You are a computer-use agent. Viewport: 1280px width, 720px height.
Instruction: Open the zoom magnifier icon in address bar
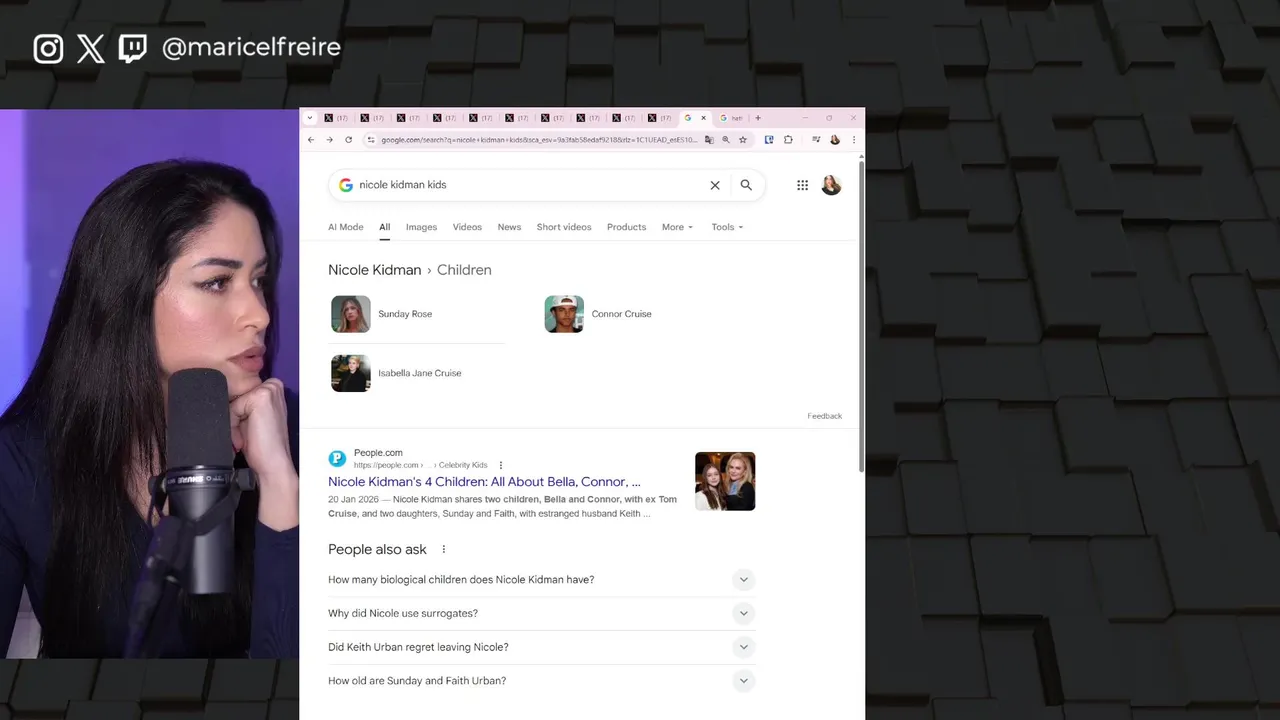[726, 140]
